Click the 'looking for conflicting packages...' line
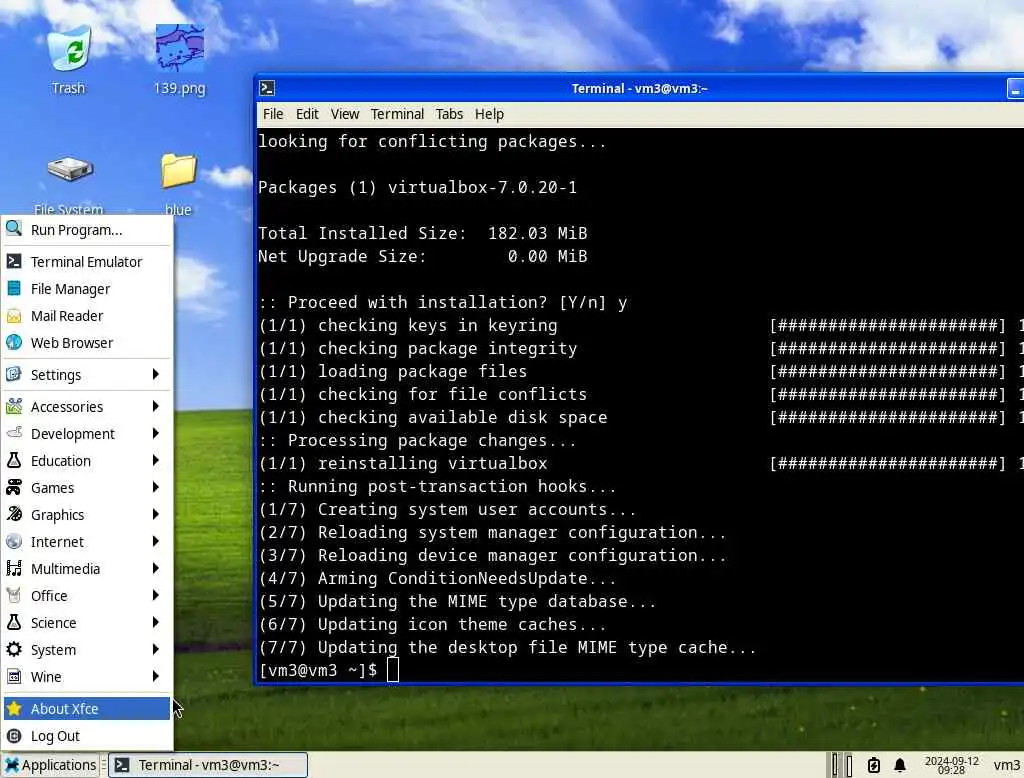 click(432, 142)
